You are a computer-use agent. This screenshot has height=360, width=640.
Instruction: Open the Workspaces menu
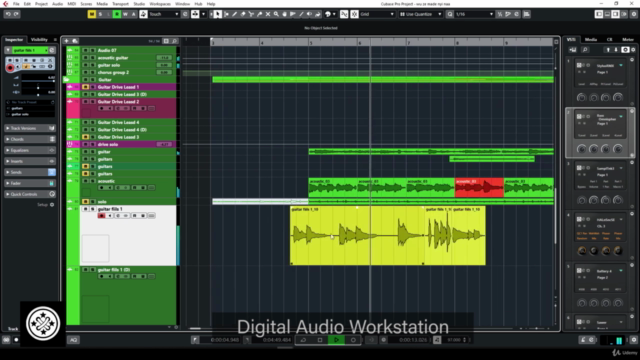pyautogui.click(x=160, y=4)
